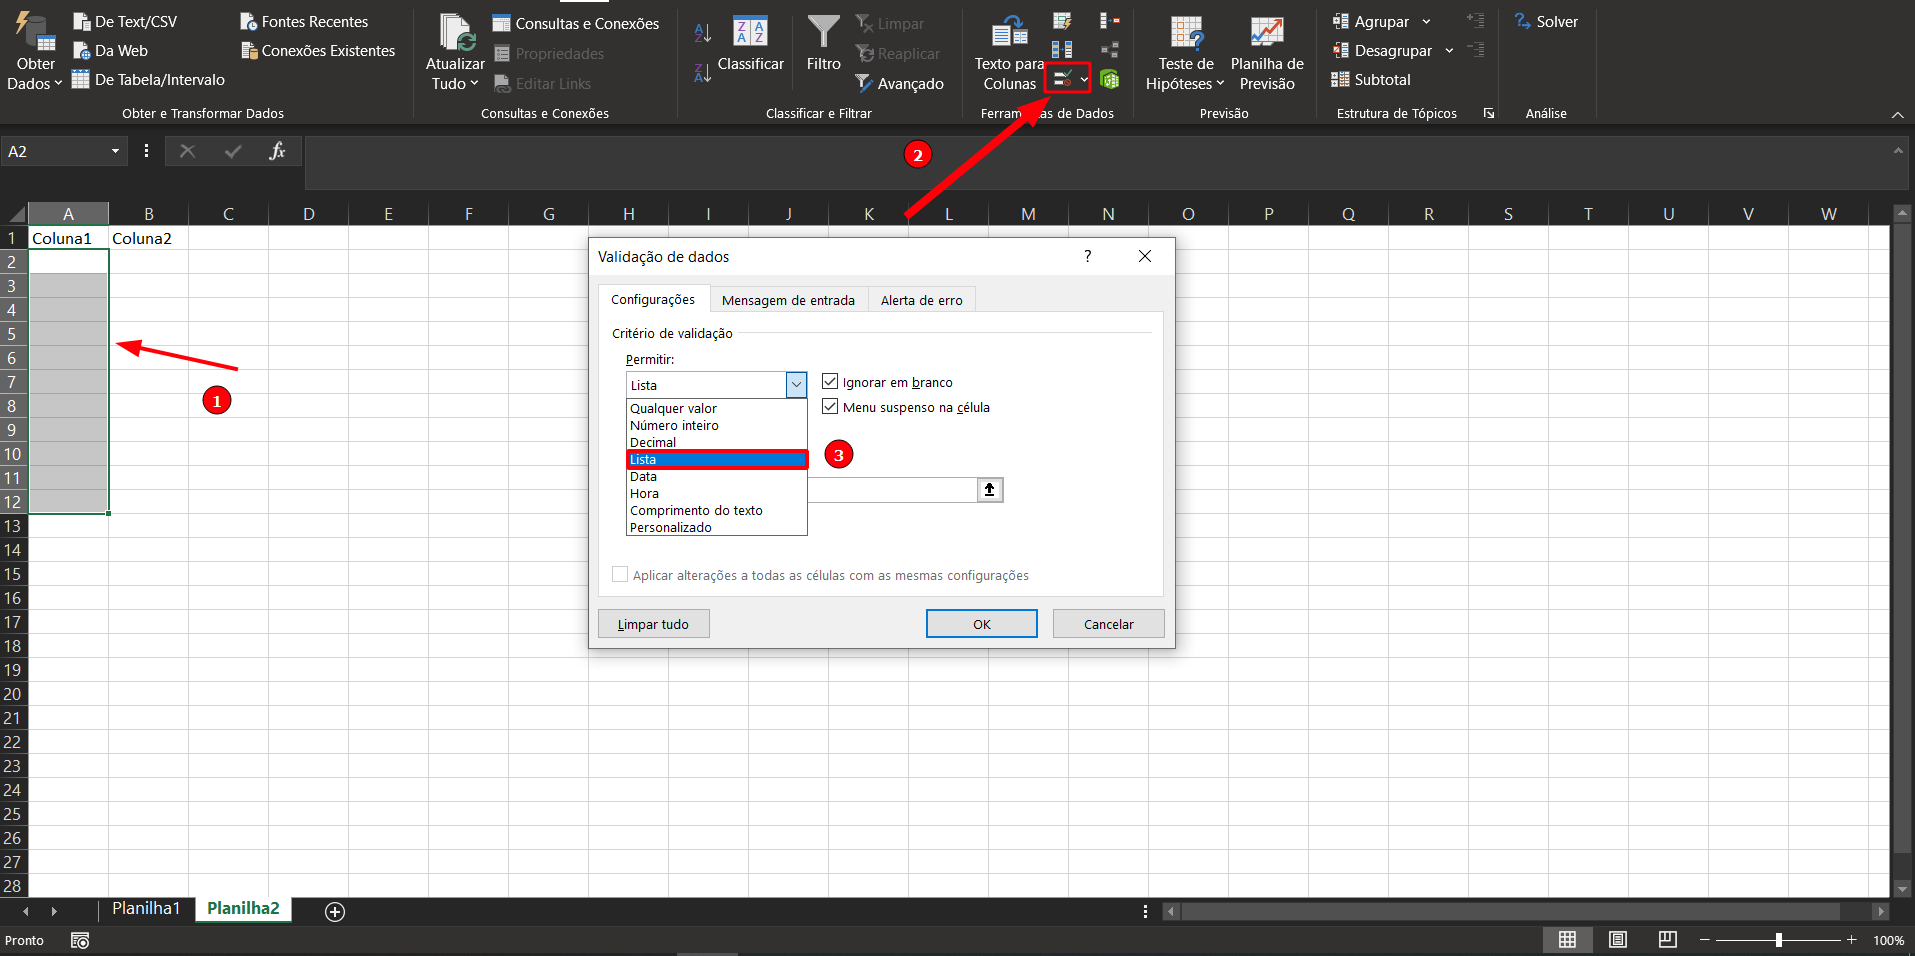This screenshot has height=956, width=1915.
Task: Sort A to Z ascending
Action: click(x=703, y=33)
